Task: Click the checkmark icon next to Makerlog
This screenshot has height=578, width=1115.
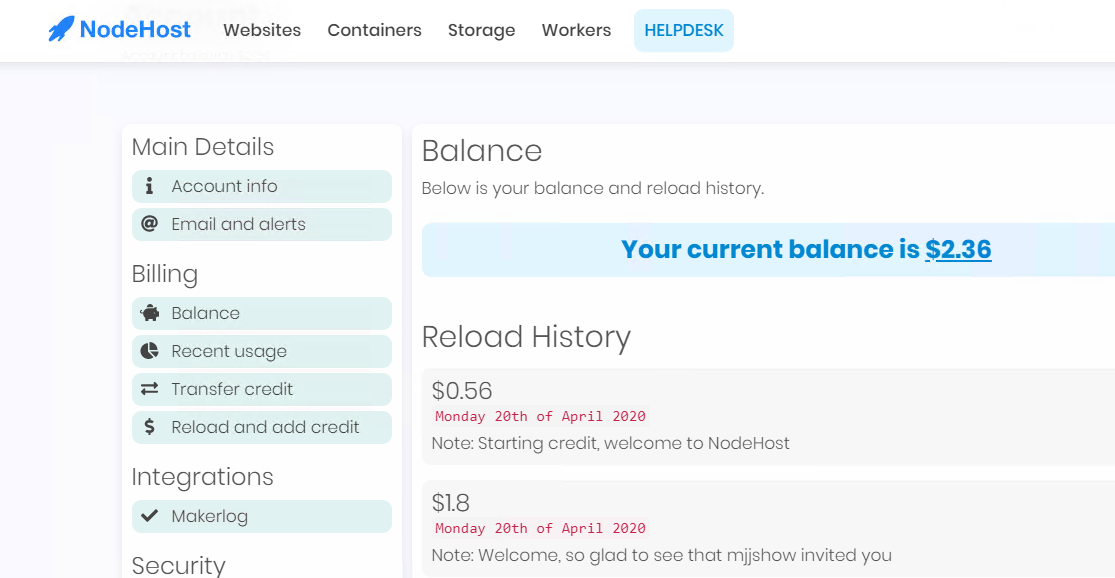Action: point(150,516)
